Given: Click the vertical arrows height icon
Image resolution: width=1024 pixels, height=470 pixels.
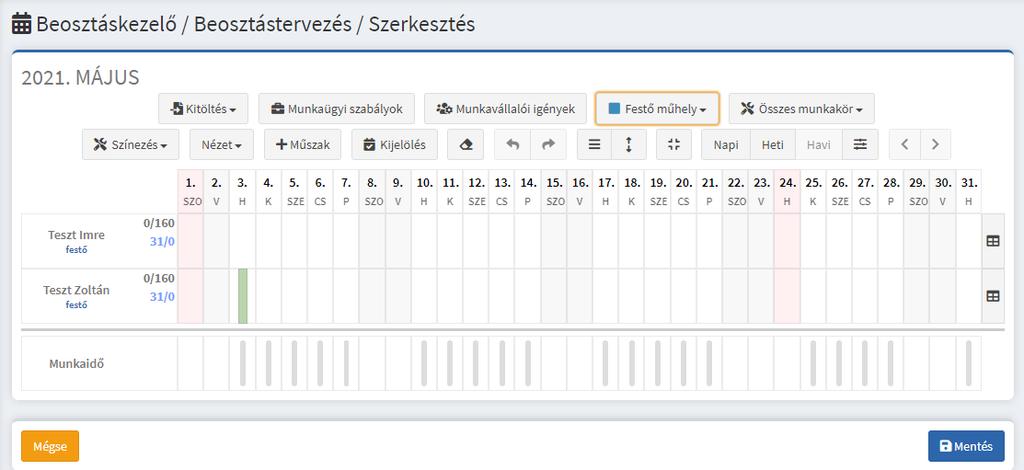Looking at the screenshot, I should (x=629, y=145).
